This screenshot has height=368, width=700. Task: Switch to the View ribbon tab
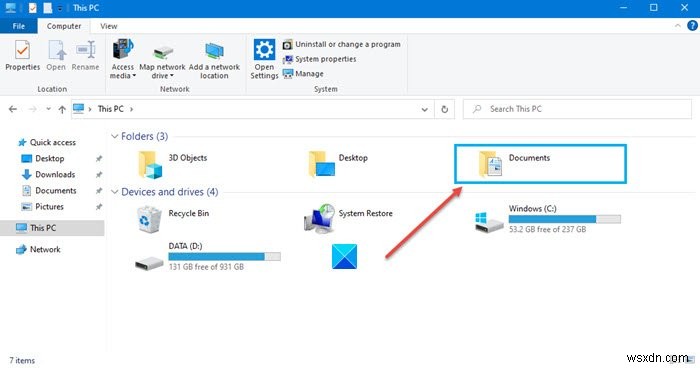[108, 26]
